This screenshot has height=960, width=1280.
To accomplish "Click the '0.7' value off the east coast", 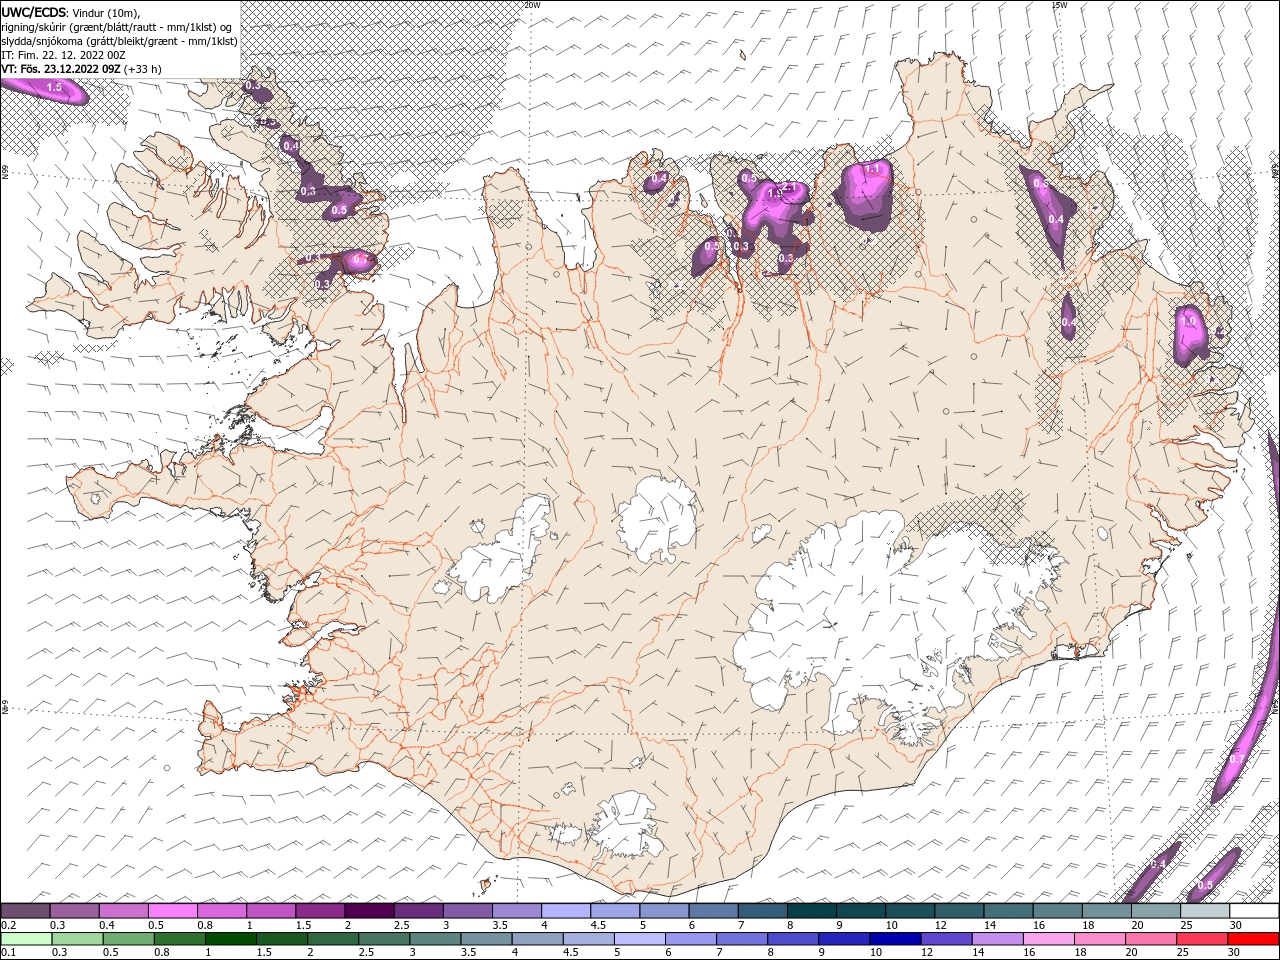I will (x=1236, y=760).
